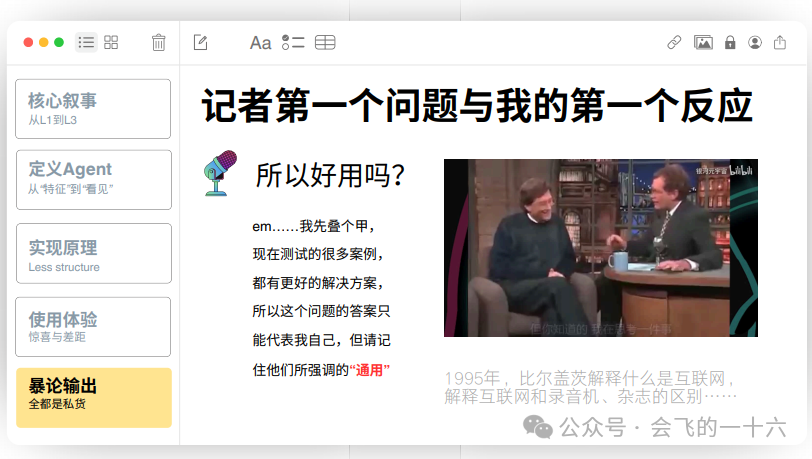Screen dimensions: 812x459
Task: Open the photo media icon
Action: 703,42
